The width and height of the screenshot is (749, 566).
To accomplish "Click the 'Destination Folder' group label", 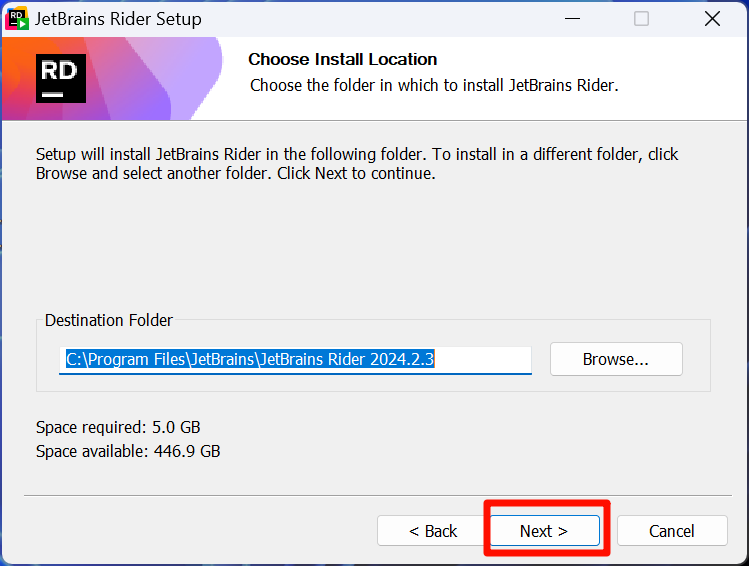I will (108, 320).
